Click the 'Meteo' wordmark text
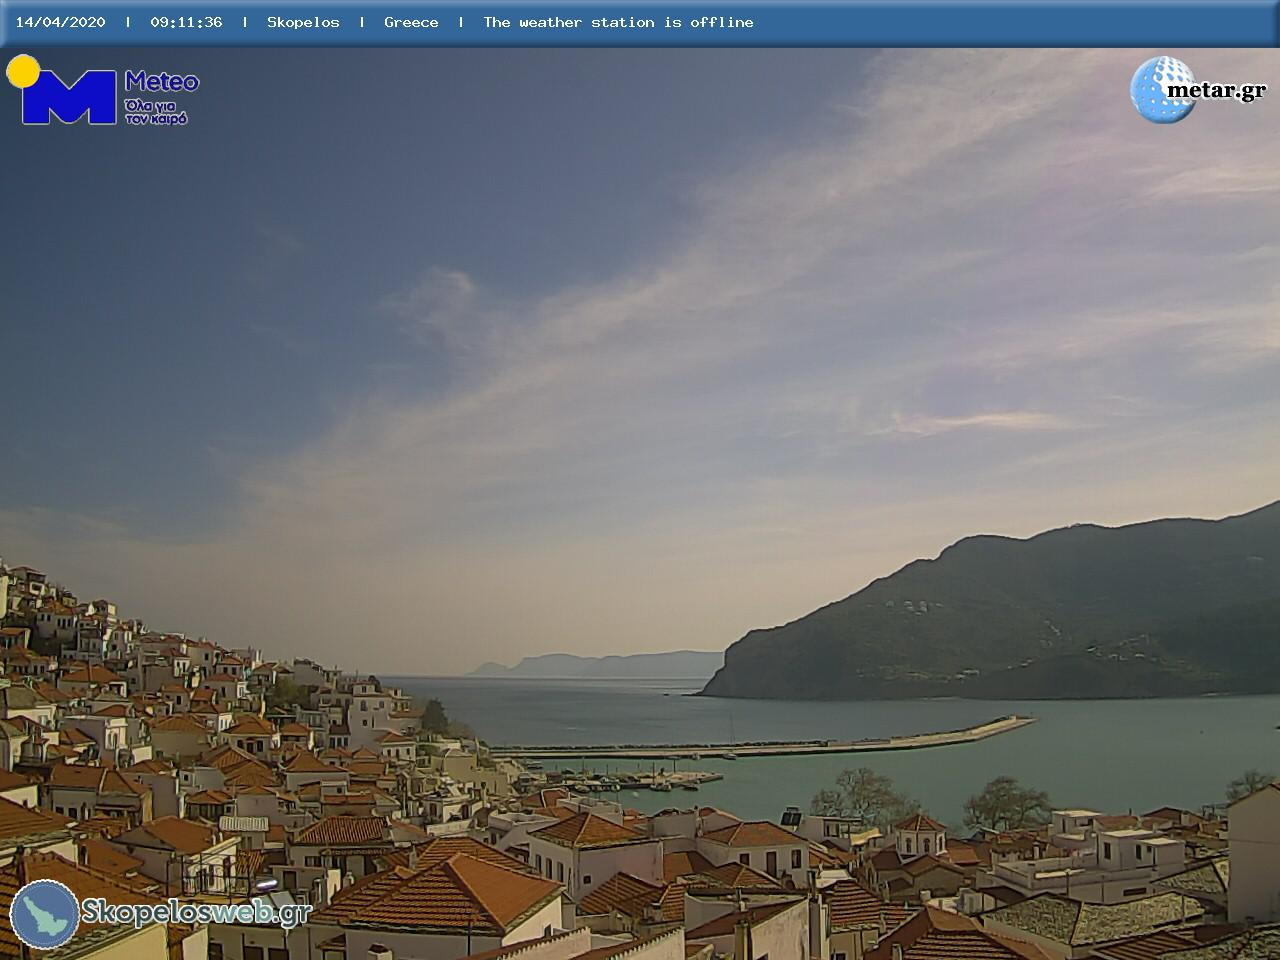 pos(162,82)
